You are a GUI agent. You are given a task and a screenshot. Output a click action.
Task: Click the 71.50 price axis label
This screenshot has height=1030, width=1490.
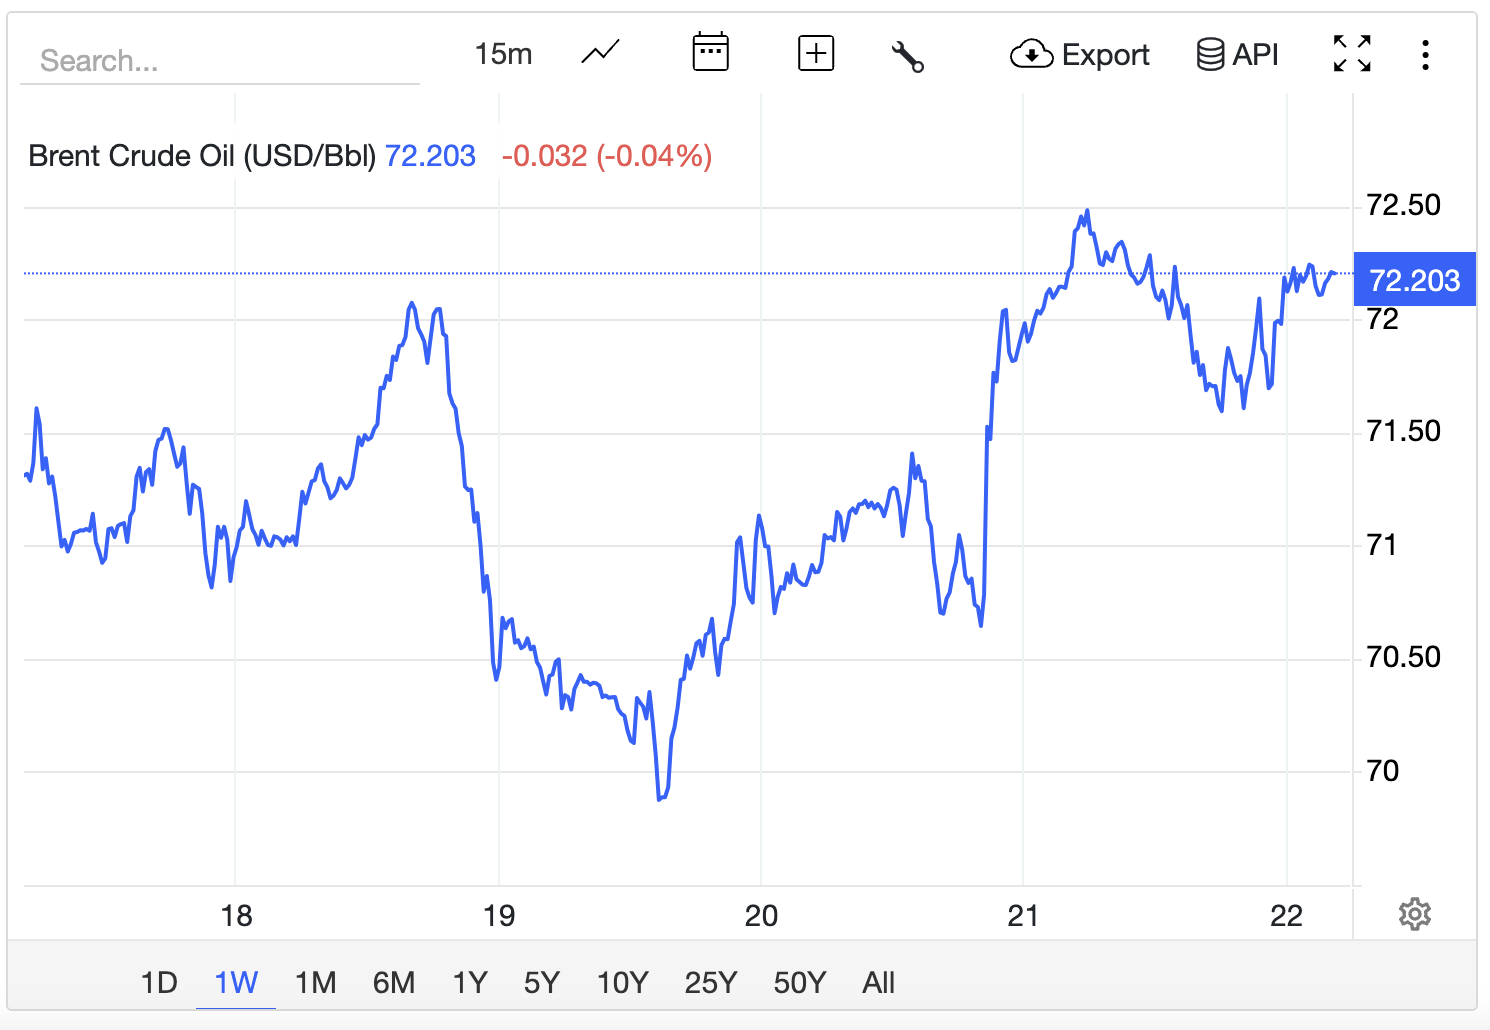click(1403, 431)
